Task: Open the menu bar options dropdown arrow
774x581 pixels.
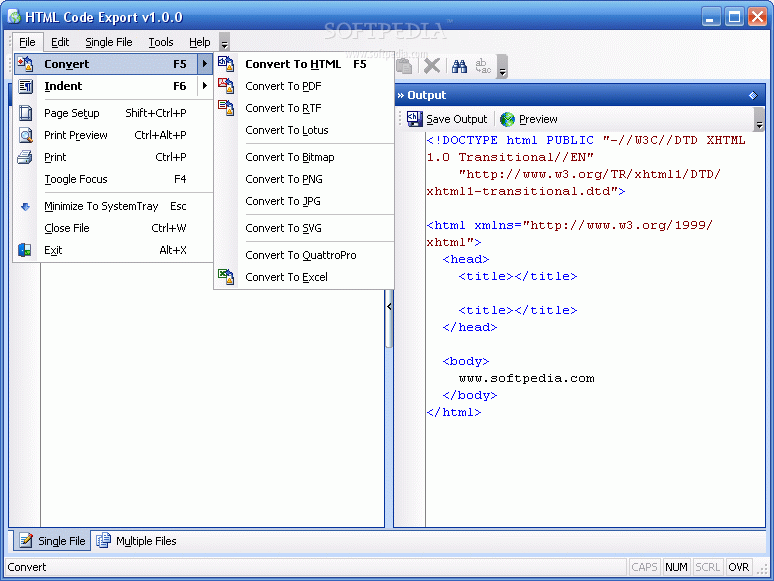Action: pyautogui.click(x=224, y=42)
